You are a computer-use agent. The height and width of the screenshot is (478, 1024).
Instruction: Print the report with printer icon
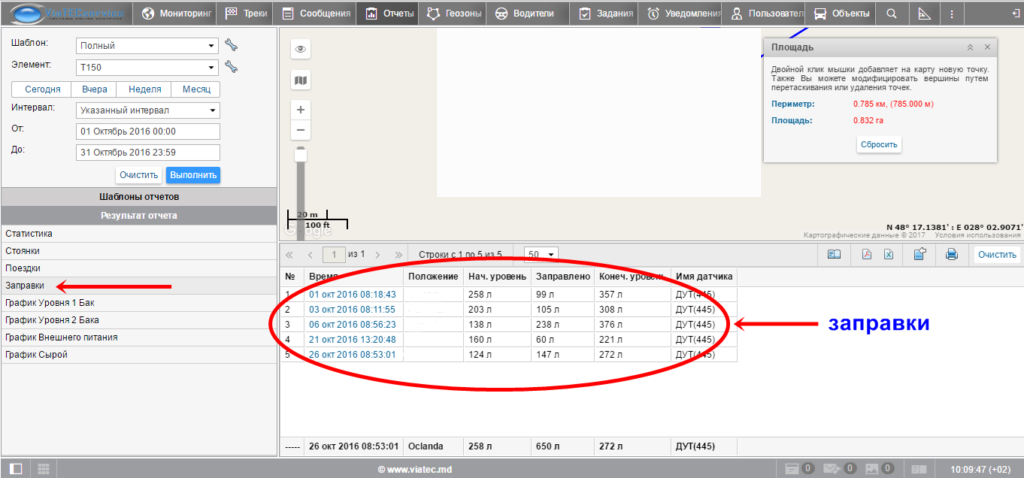[952, 255]
